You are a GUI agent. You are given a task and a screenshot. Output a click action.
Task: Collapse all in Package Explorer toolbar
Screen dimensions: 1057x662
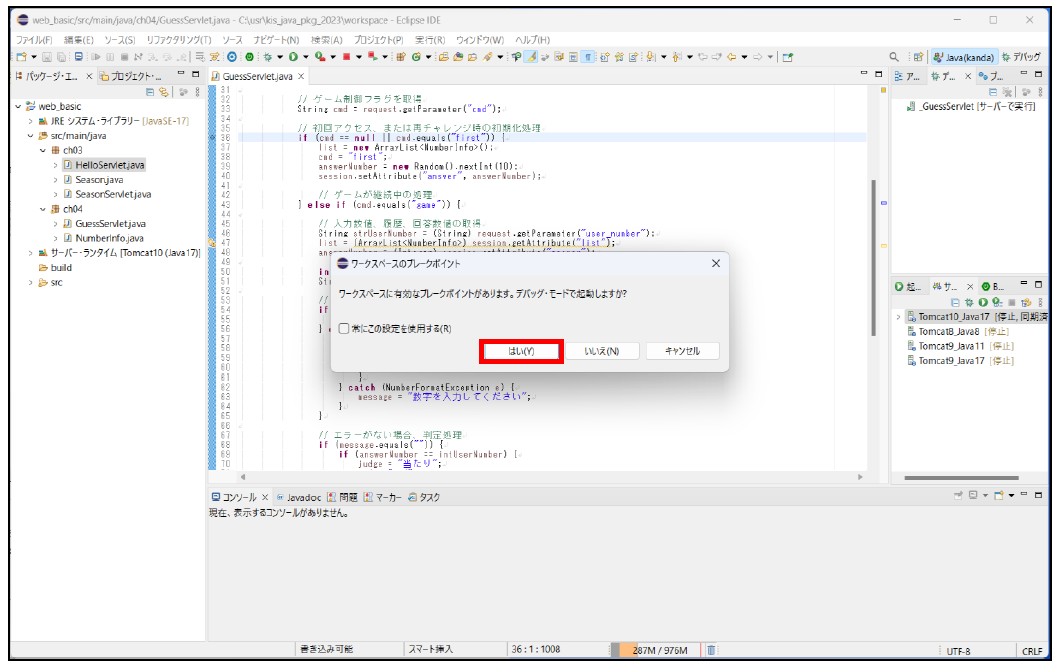click(151, 91)
